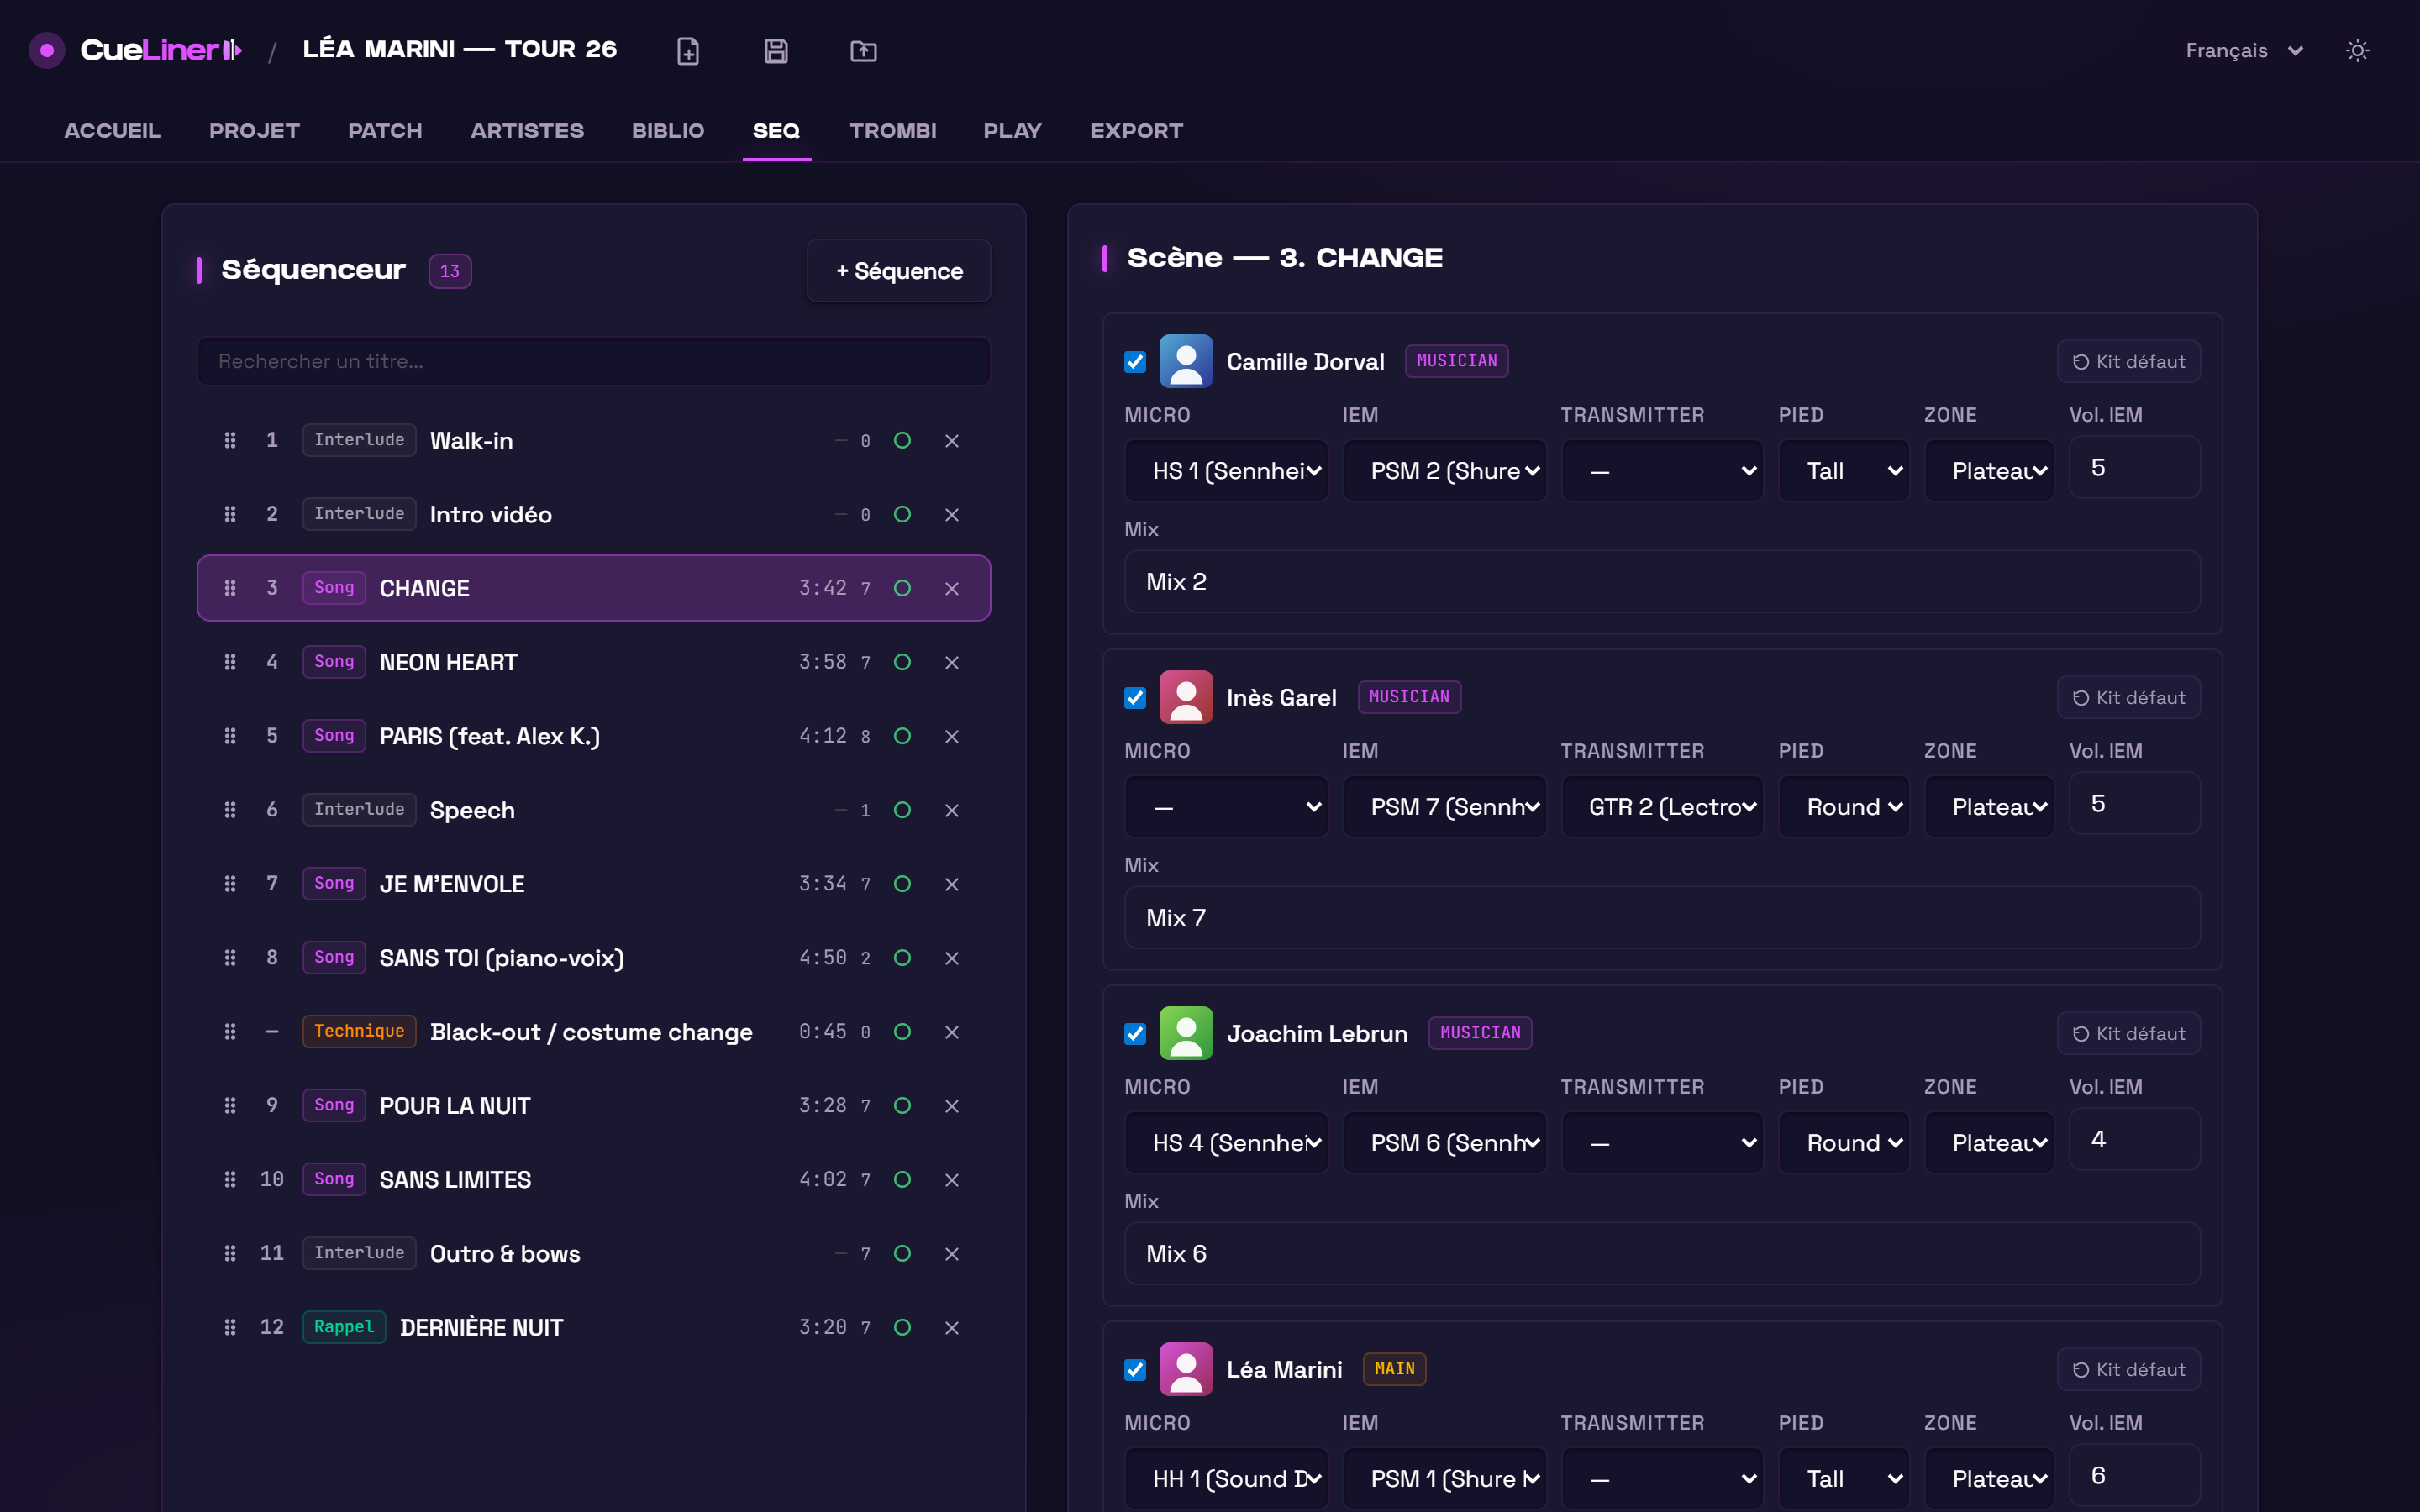The width and height of the screenshot is (2420, 1512).
Task: Click Camille Dorval's avatar
Action: click(x=1186, y=361)
